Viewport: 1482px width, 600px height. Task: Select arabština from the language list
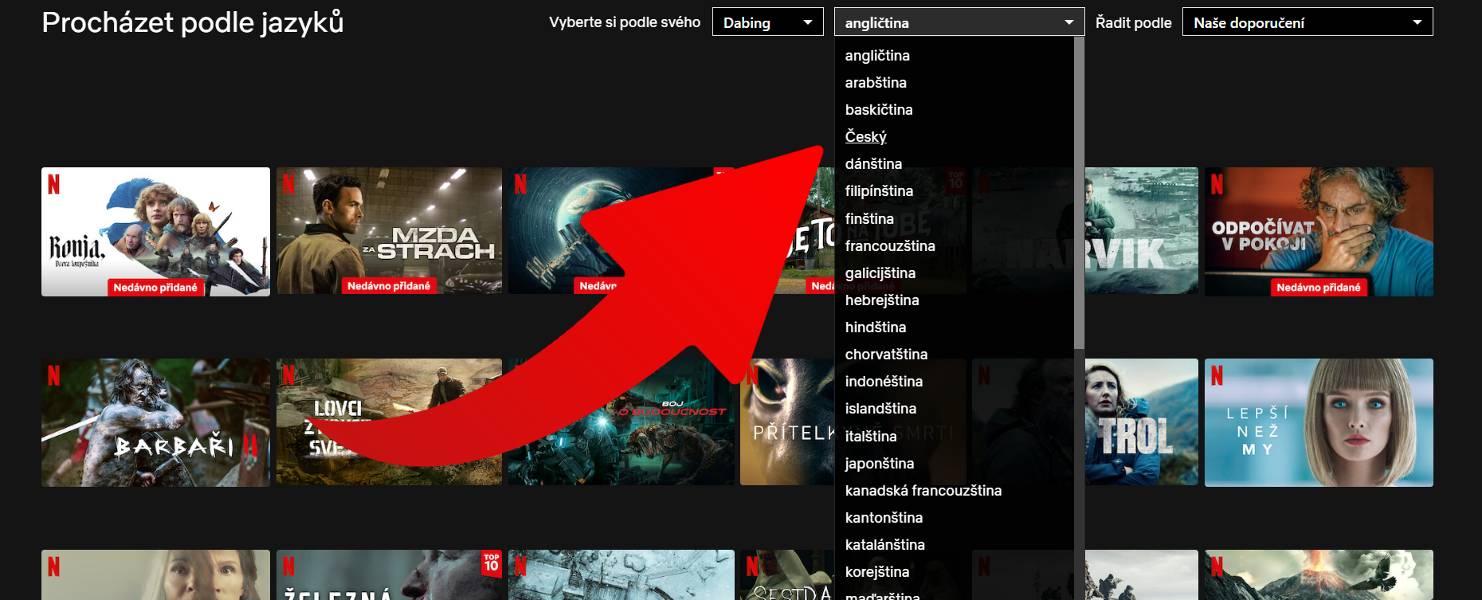coord(876,83)
